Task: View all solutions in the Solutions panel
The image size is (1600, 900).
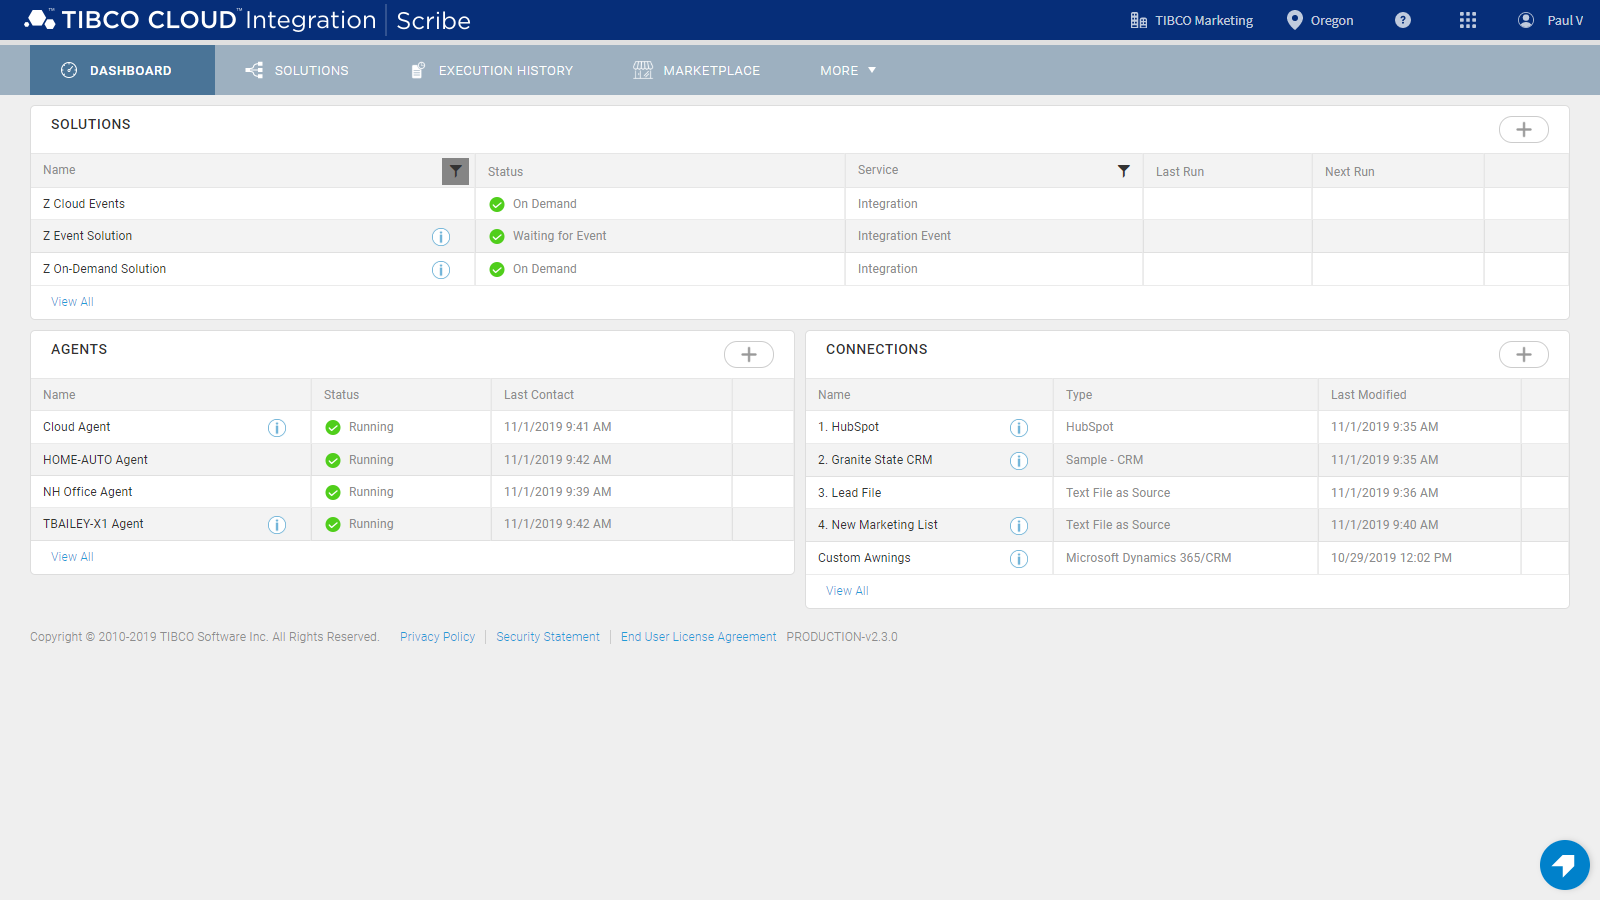Action: click(x=71, y=301)
